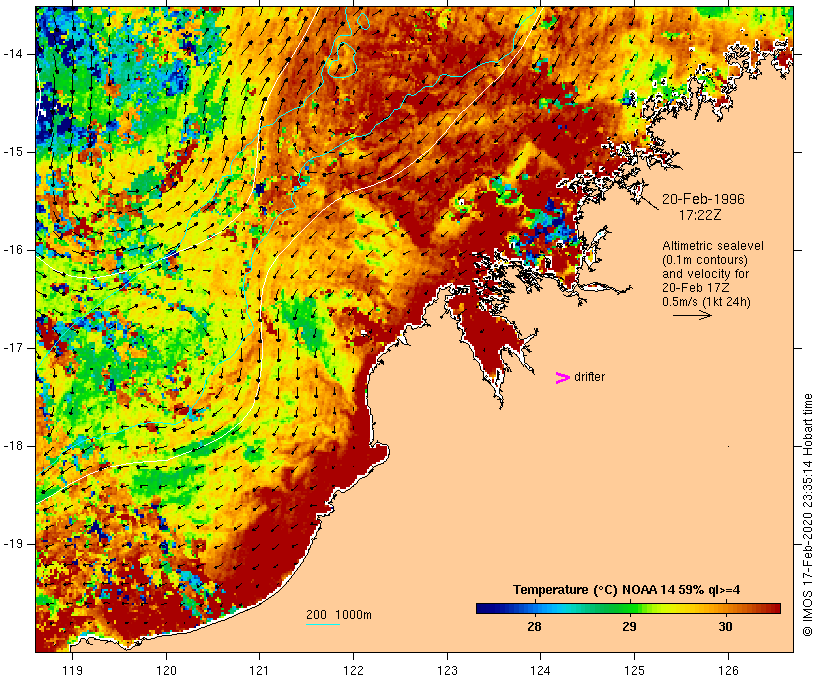Viewport: 820px width, 680px height.
Task: Click the '28' color bar value
Action: [534, 626]
